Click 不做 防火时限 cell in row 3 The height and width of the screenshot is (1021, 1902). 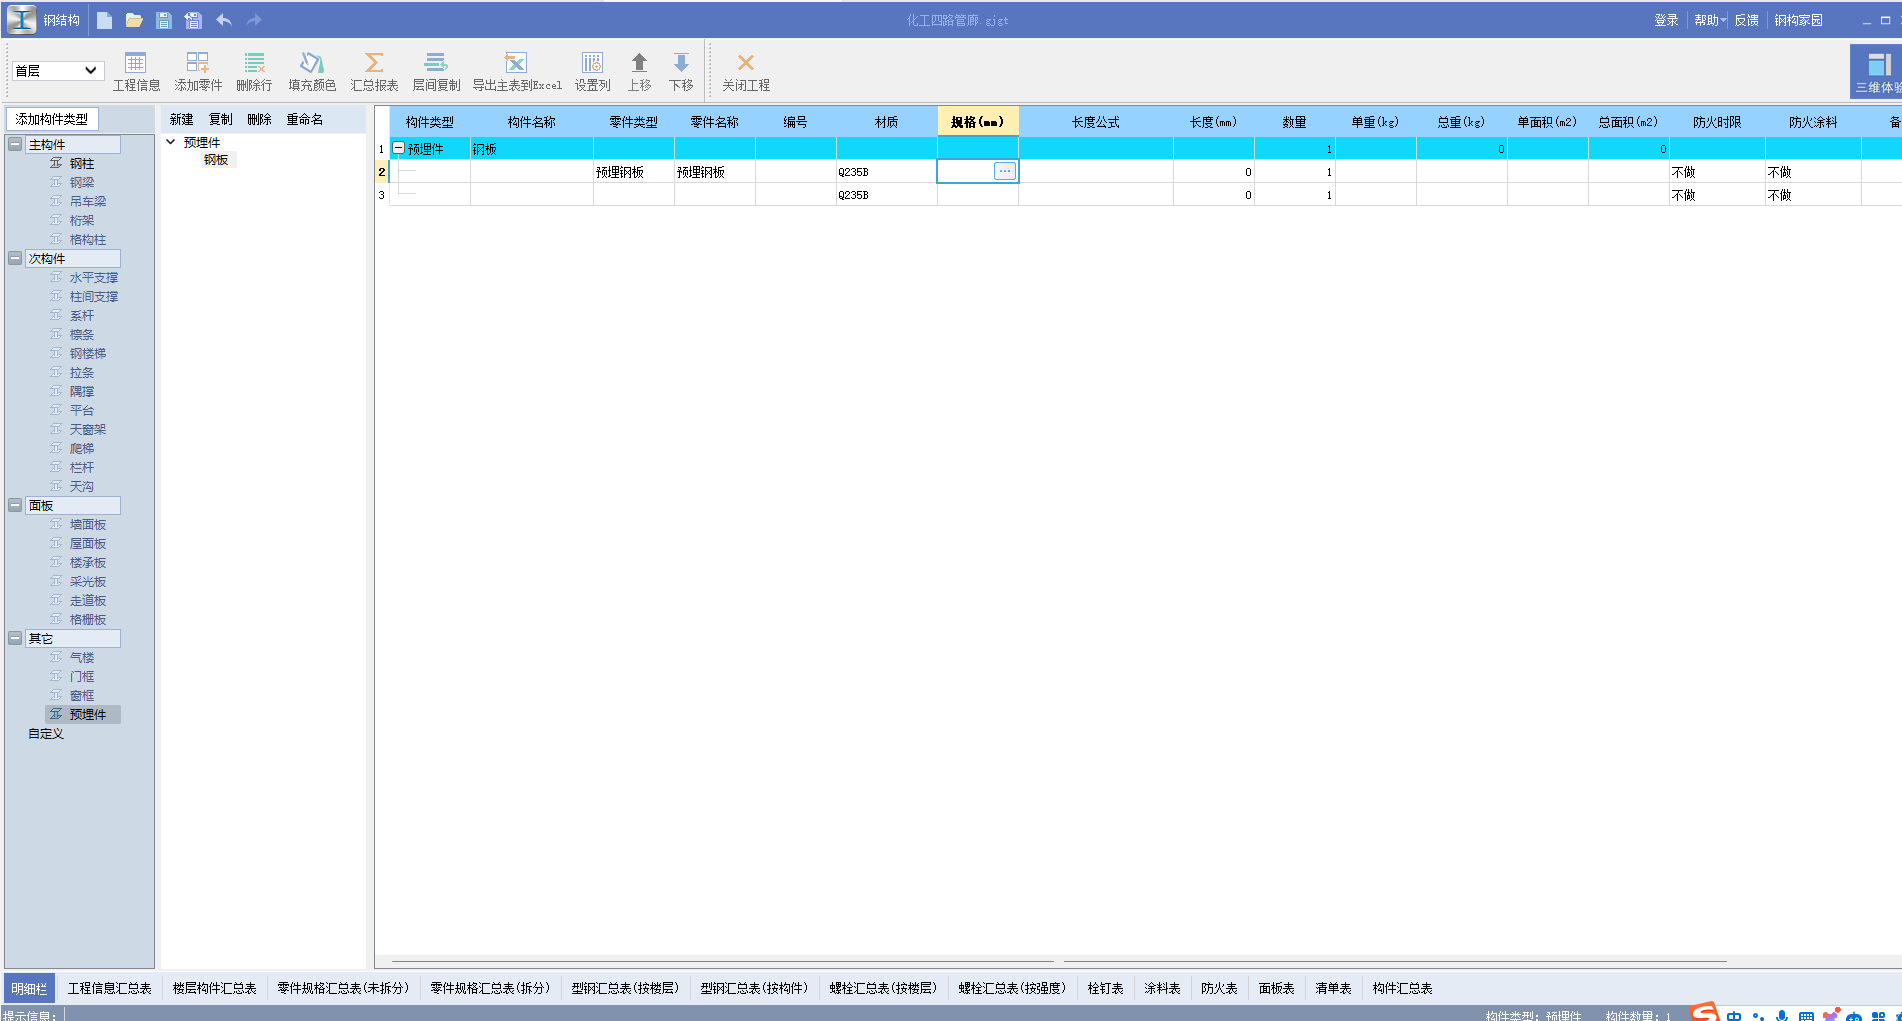(x=1717, y=195)
